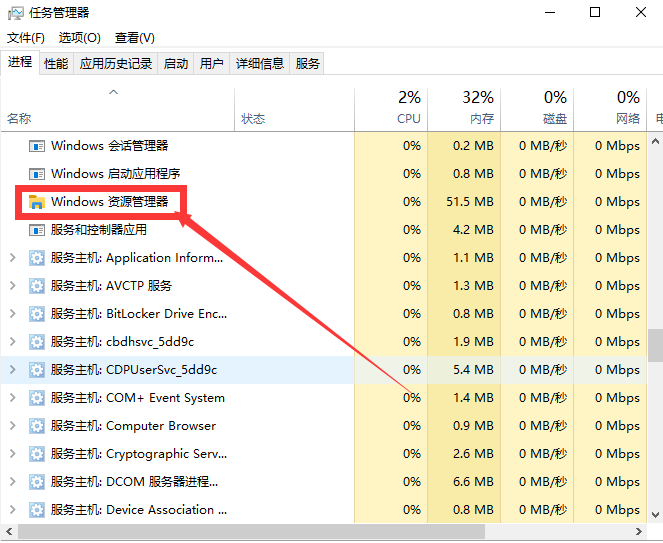Click the Windows 启动应用程序 process icon
The width and height of the screenshot is (663, 543).
coord(37,174)
